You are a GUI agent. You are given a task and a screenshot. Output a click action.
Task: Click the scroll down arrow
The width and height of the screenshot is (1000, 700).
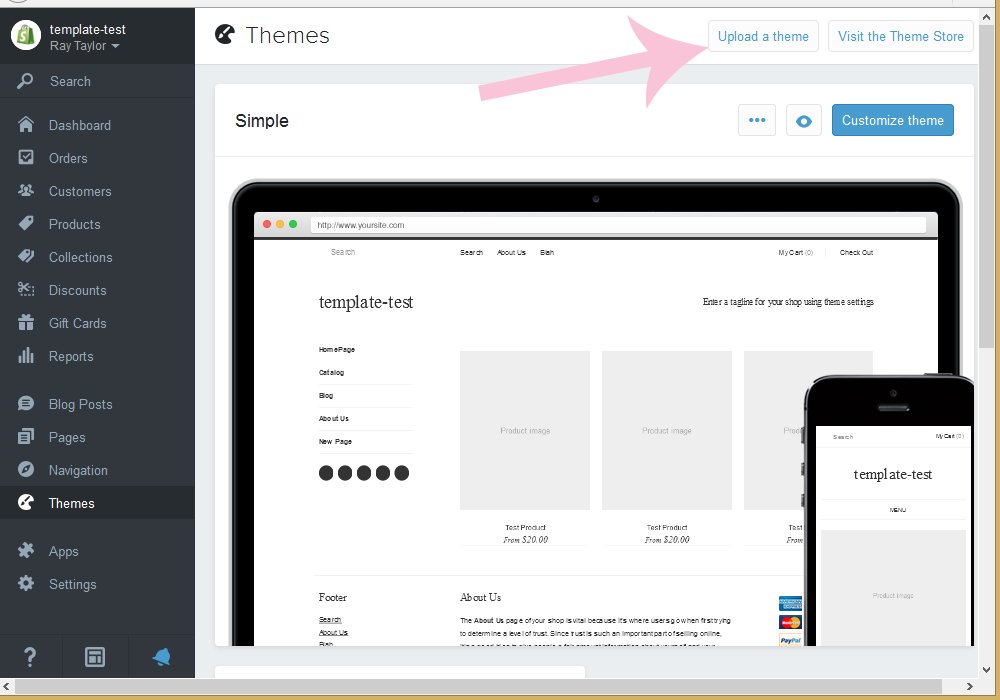pyautogui.click(x=987, y=670)
